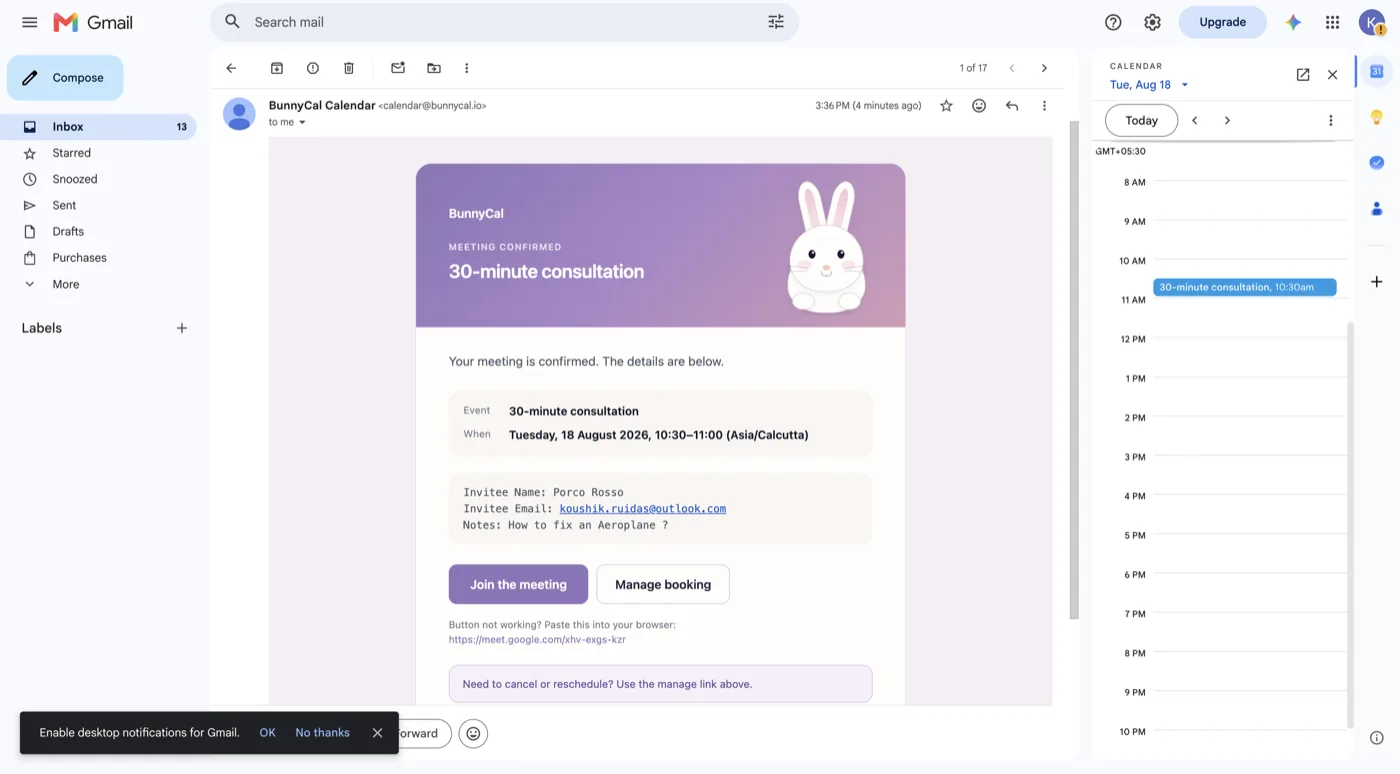This screenshot has height=774, width=1400.
Task: Open the Google account avatar
Action: (x=1371, y=22)
